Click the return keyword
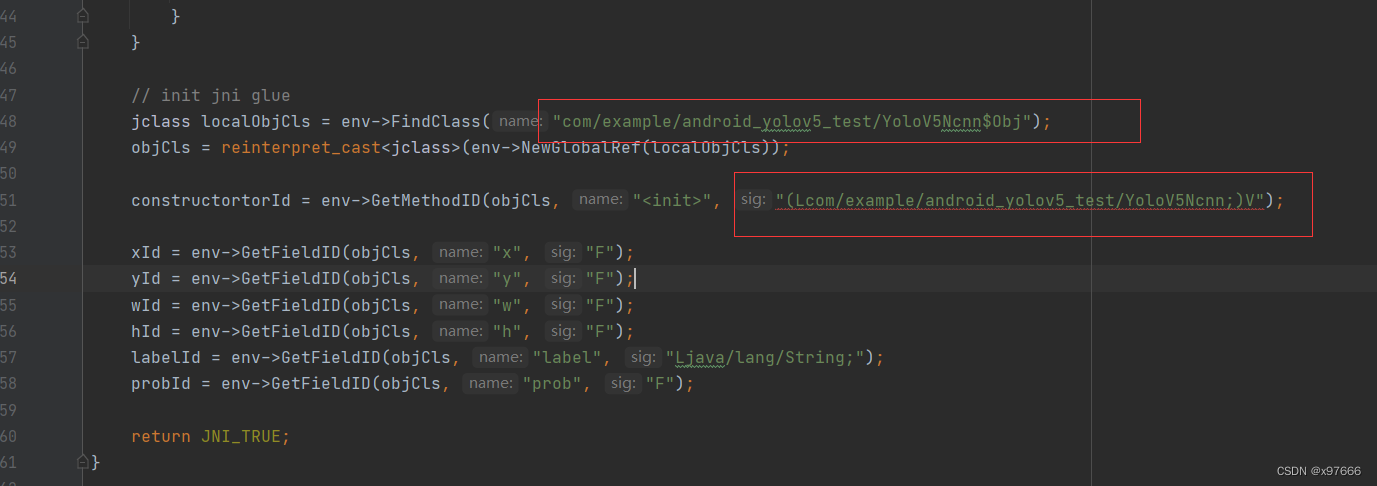This screenshot has height=486, width=1377. coord(161,436)
